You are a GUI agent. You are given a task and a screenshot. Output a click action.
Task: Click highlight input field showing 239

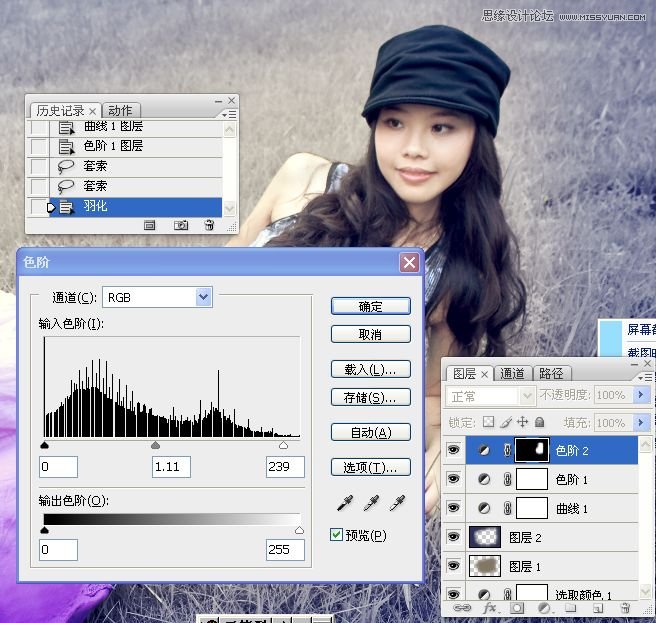[x=285, y=467]
